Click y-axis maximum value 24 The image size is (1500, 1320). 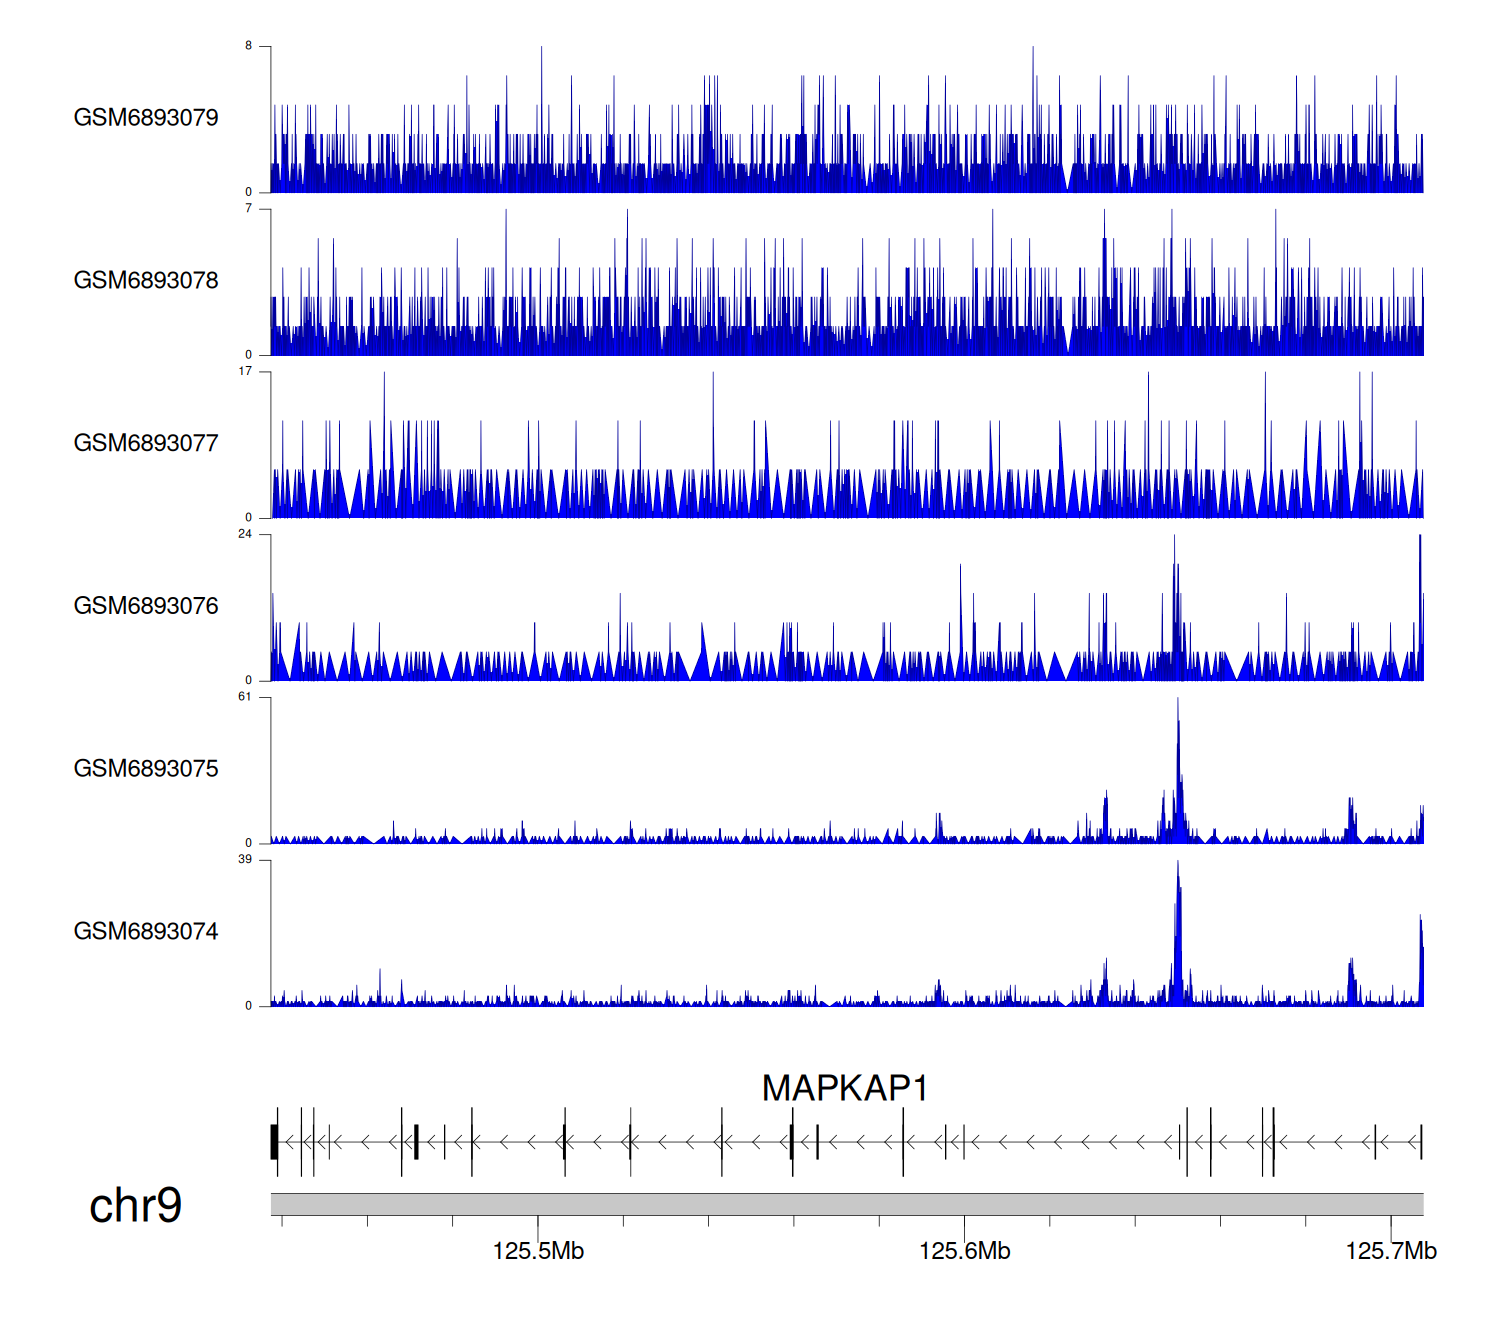pos(245,534)
